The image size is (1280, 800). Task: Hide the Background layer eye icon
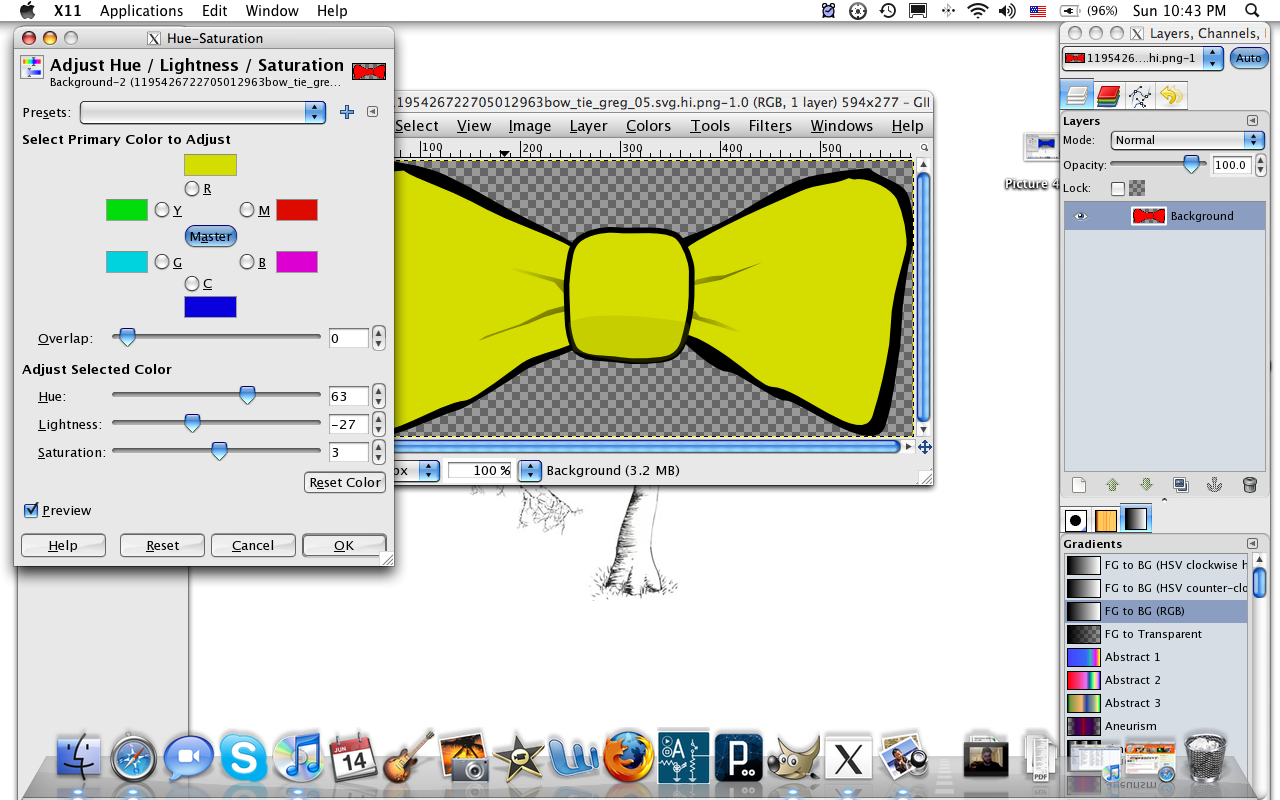pos(1080,216)
